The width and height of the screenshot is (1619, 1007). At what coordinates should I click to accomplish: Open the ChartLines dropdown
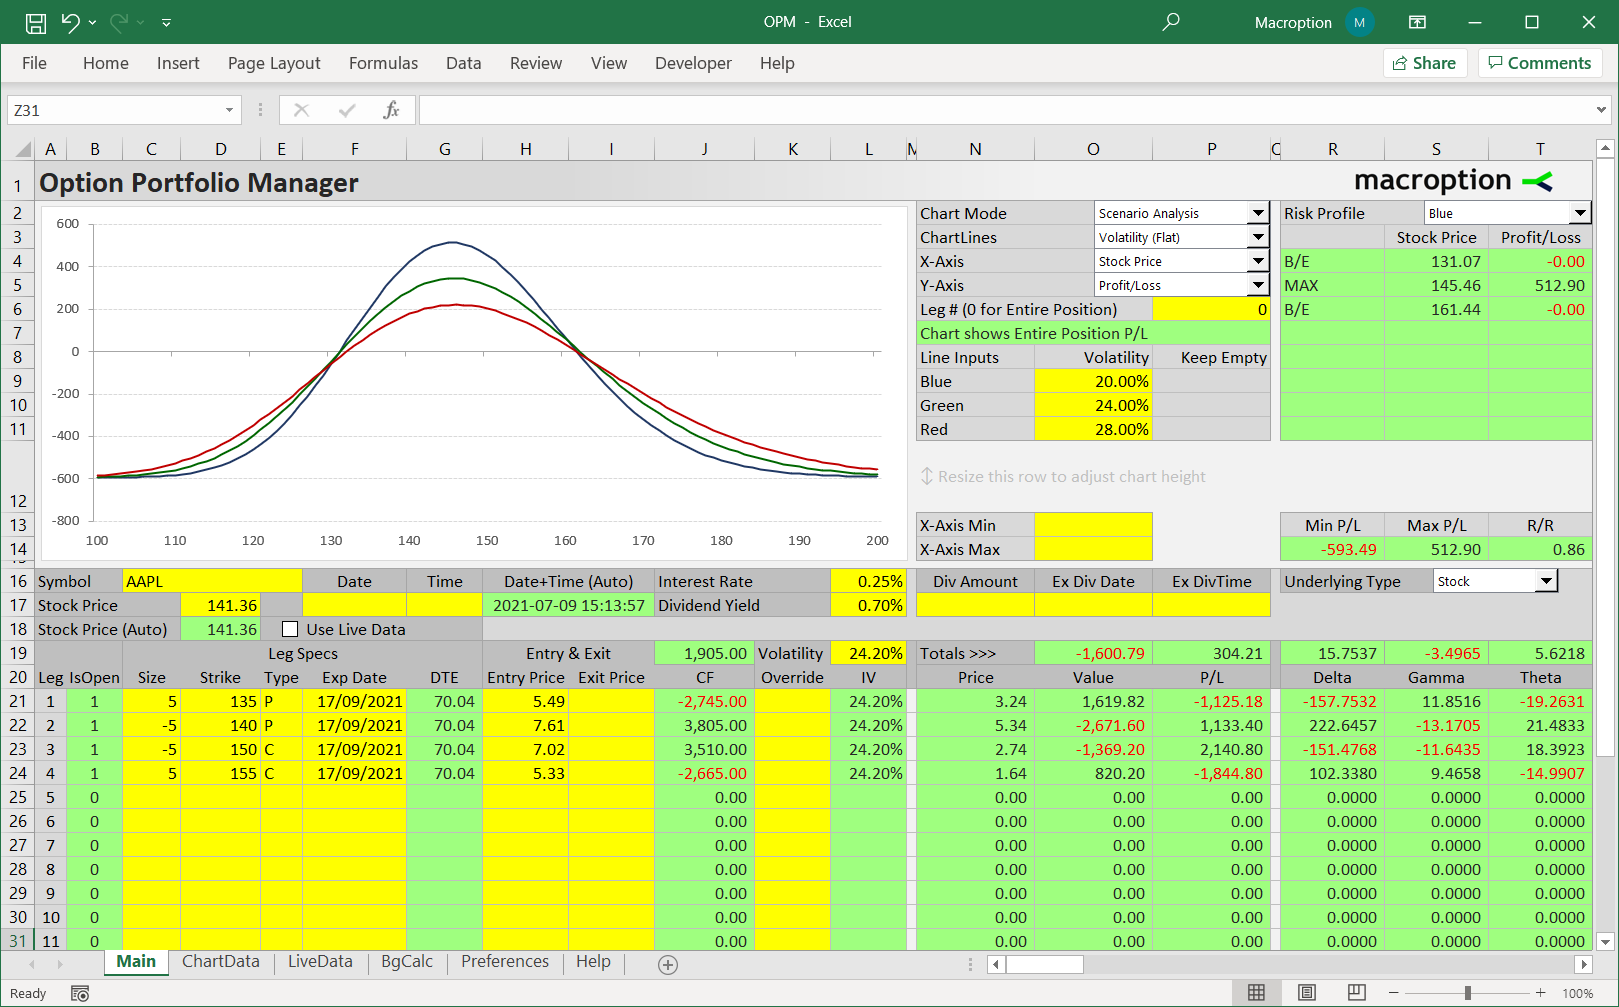(x=1258, y=237)
